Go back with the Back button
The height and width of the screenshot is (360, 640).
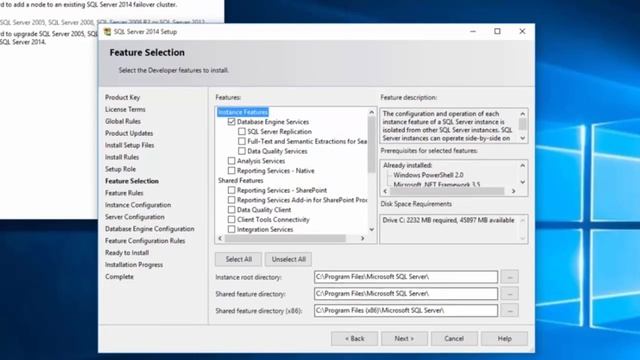click(x=354, y=339)
